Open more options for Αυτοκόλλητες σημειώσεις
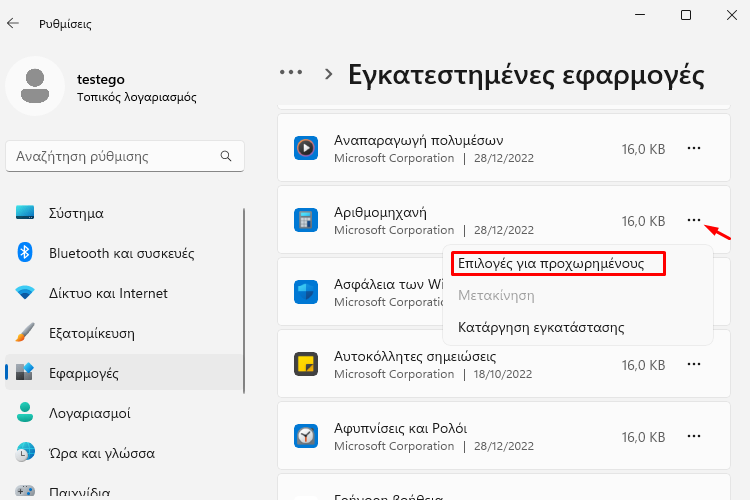This screenshot has height=500, width=750. (694, 364)
